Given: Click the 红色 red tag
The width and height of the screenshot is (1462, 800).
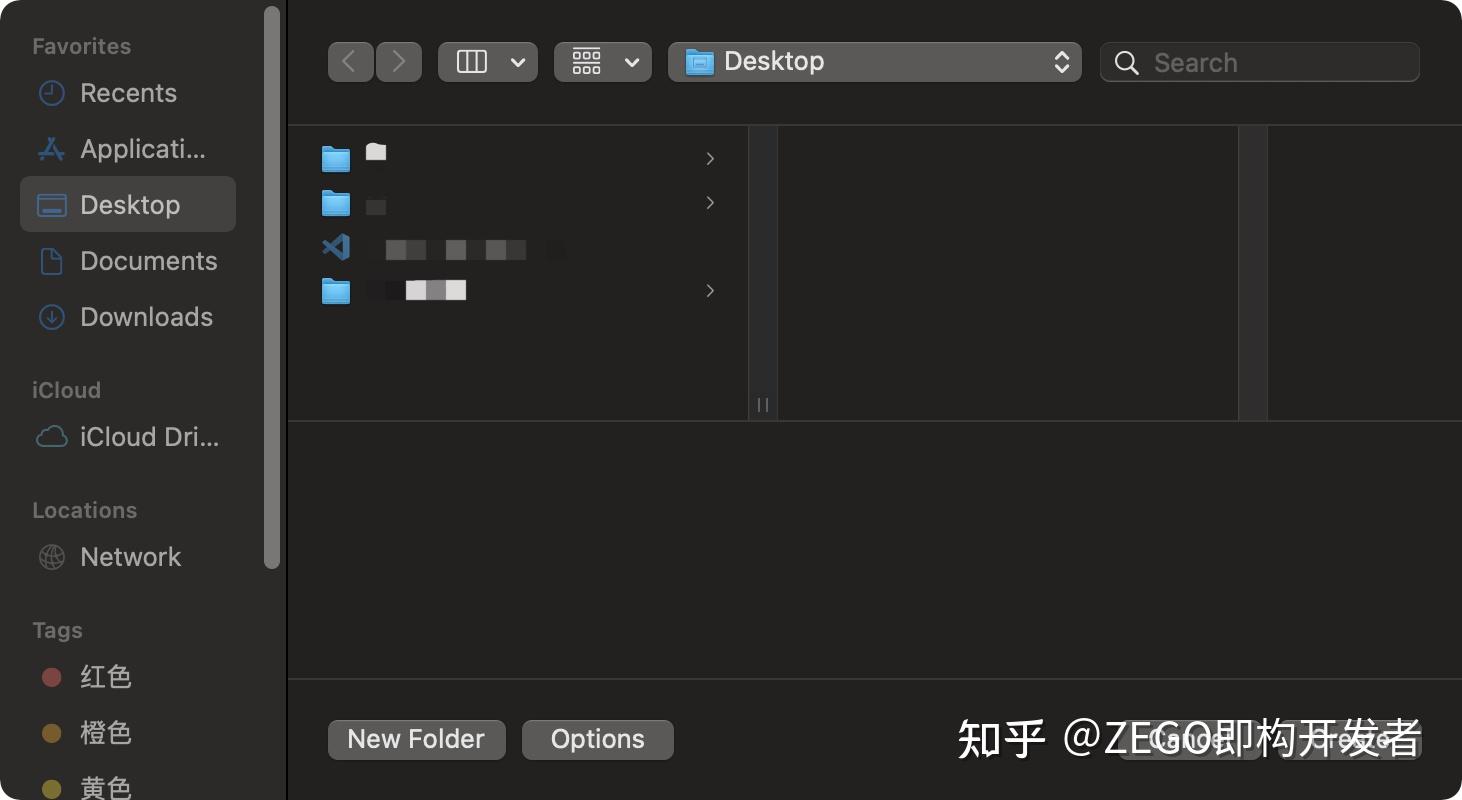Looking at the screenshot, I should point(106,677).
